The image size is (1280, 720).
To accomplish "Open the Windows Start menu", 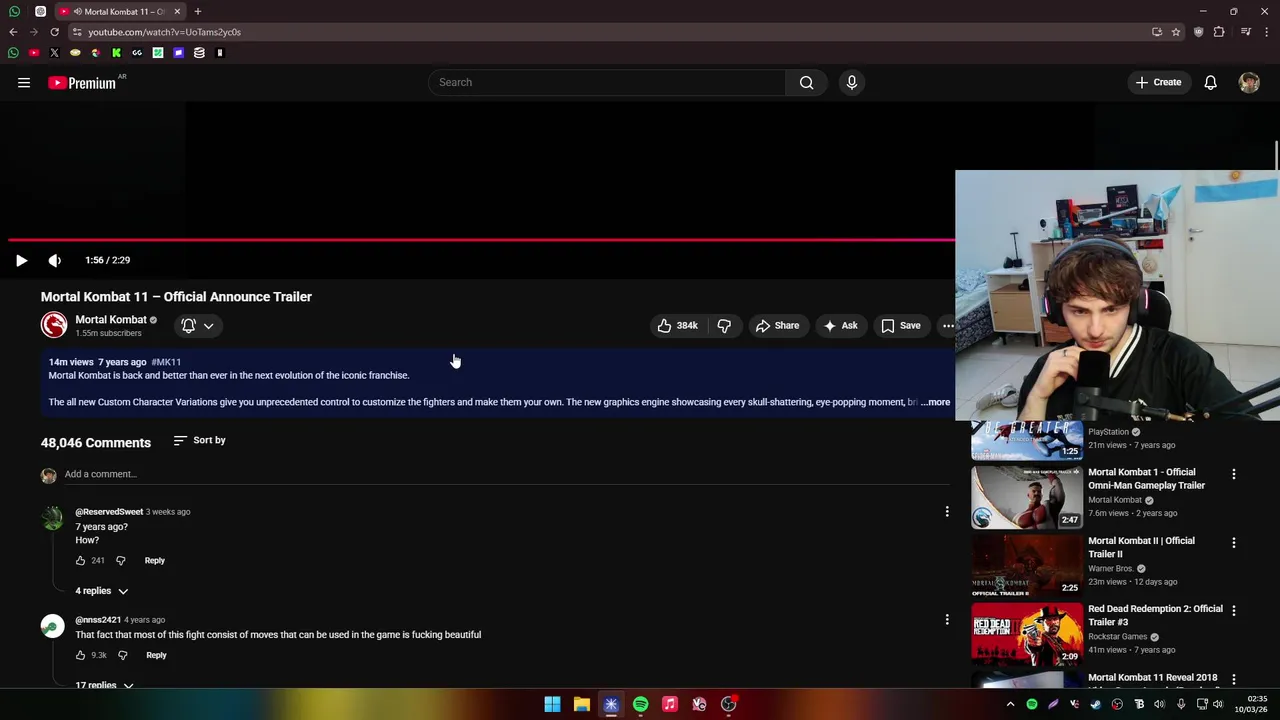I will (x=552, y=704).
